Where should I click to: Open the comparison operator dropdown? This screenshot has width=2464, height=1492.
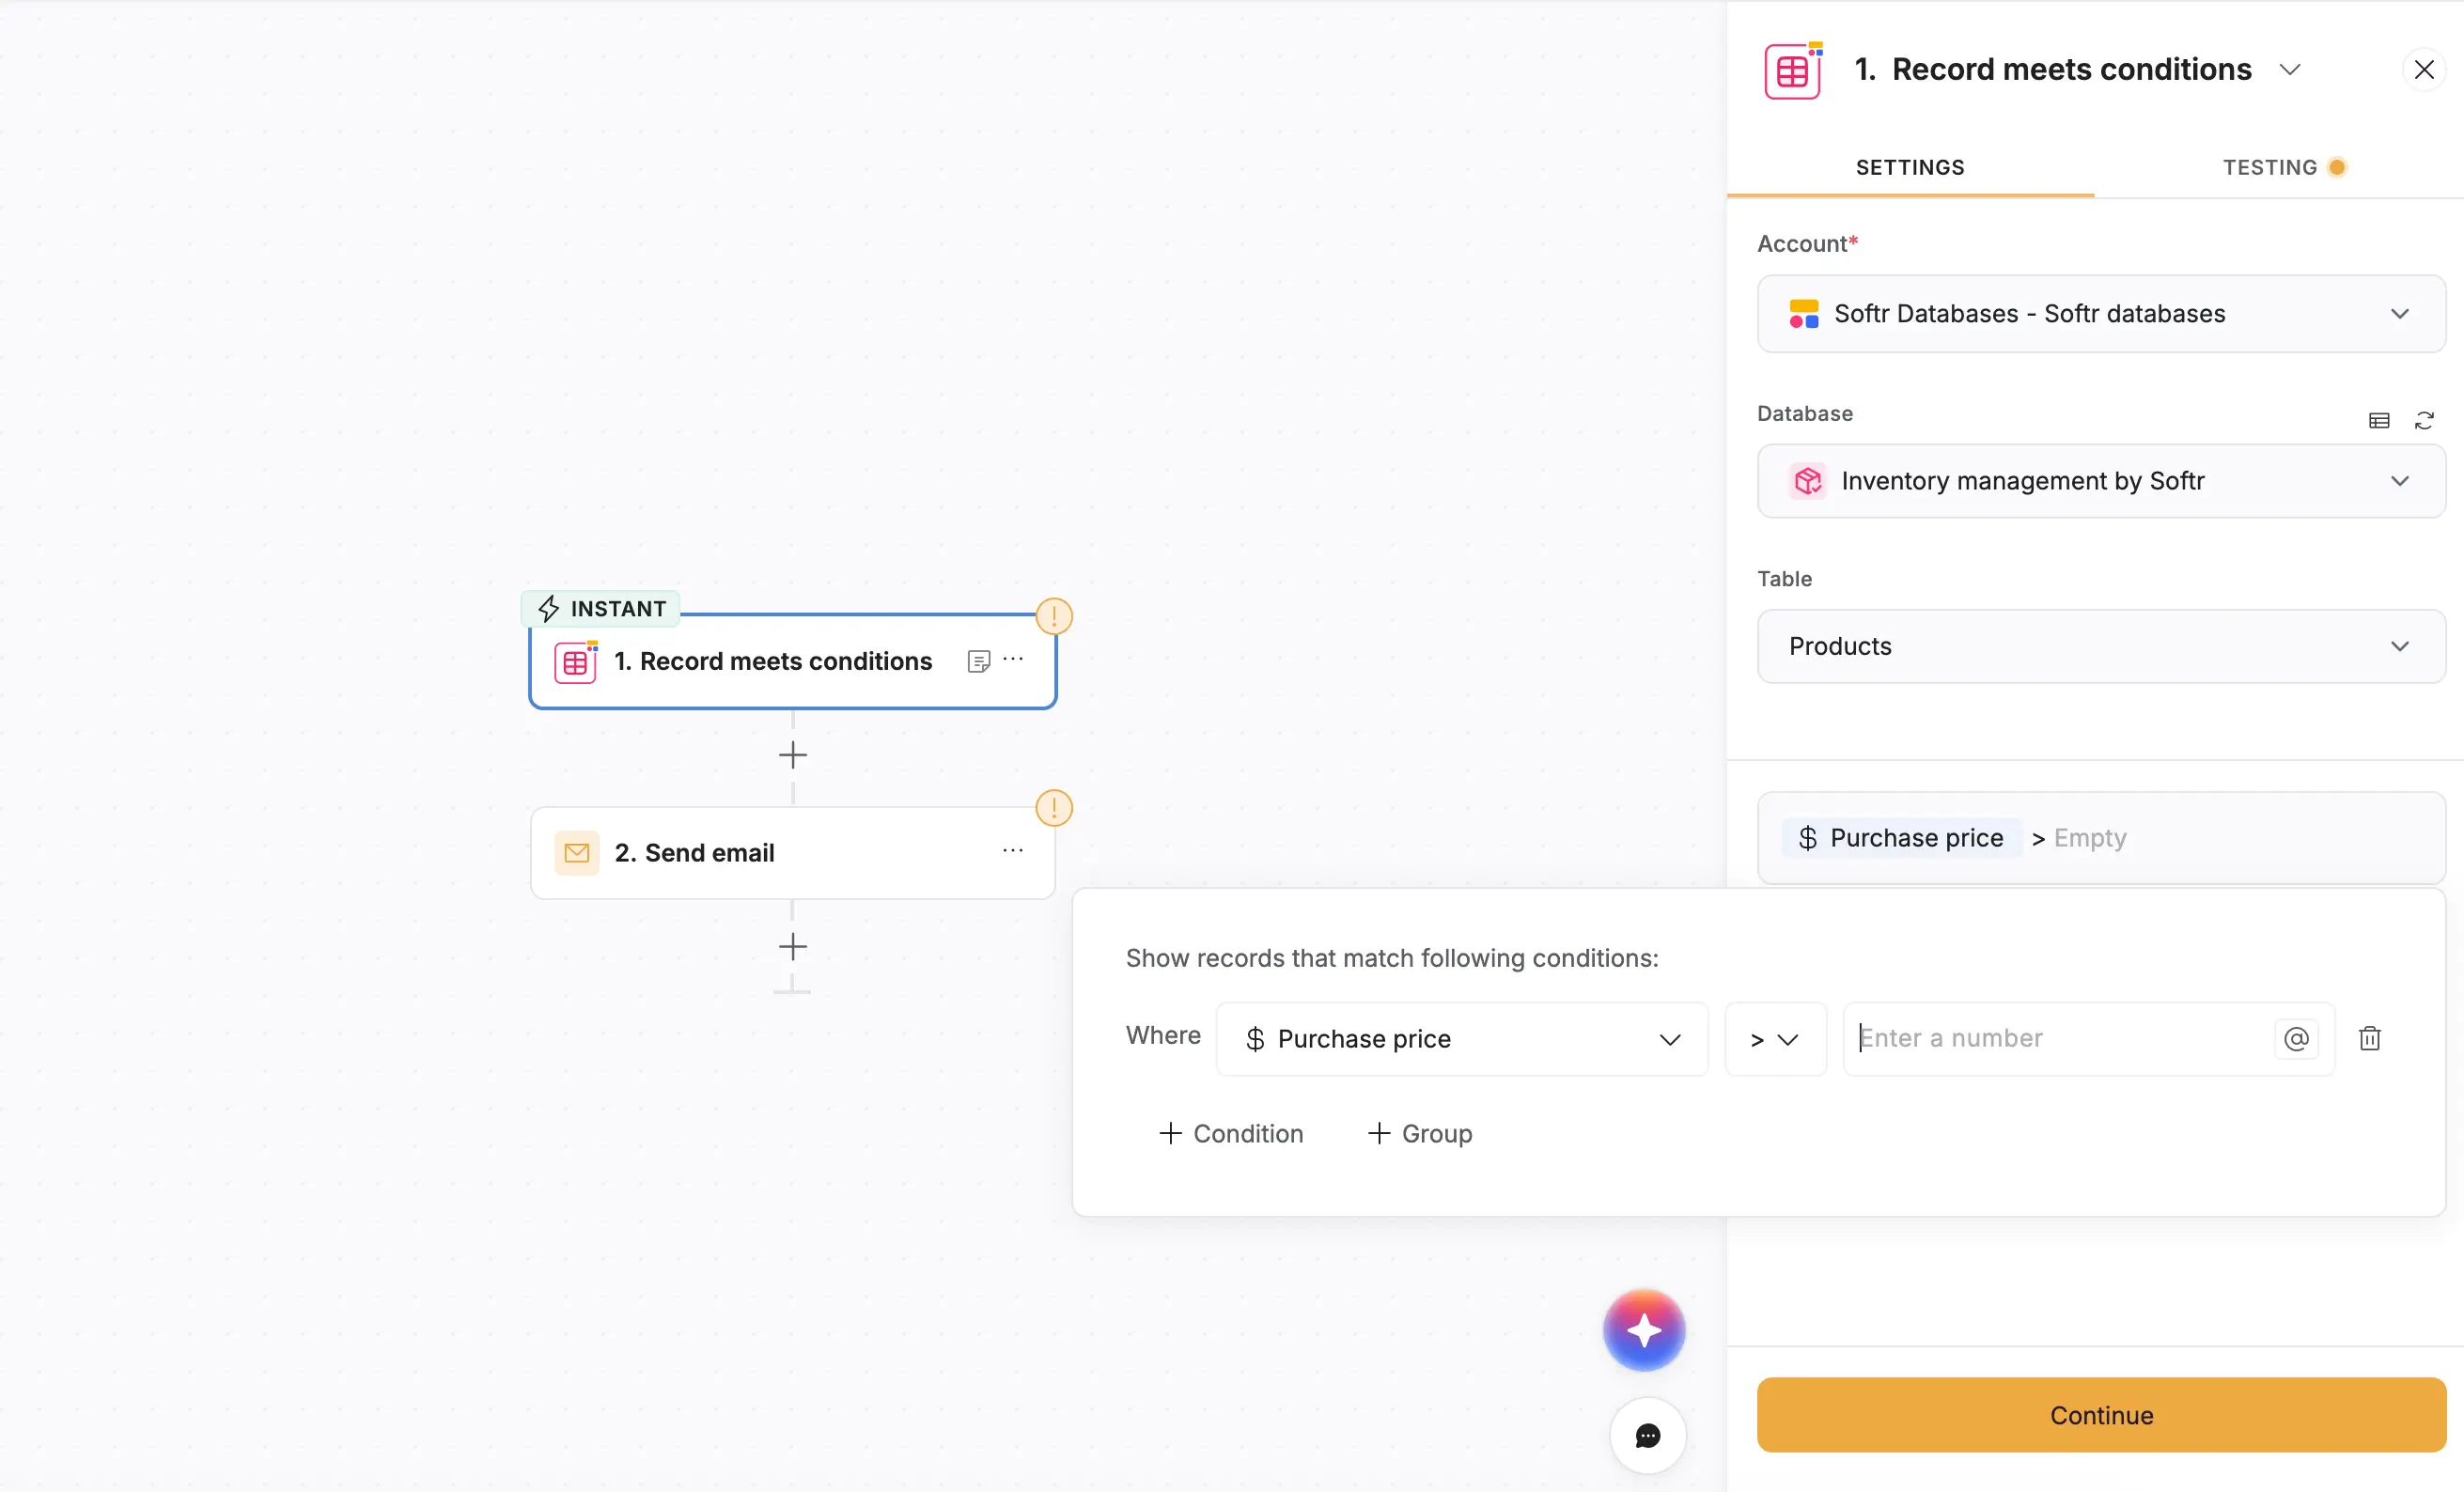click(x=1774, y=1039)
